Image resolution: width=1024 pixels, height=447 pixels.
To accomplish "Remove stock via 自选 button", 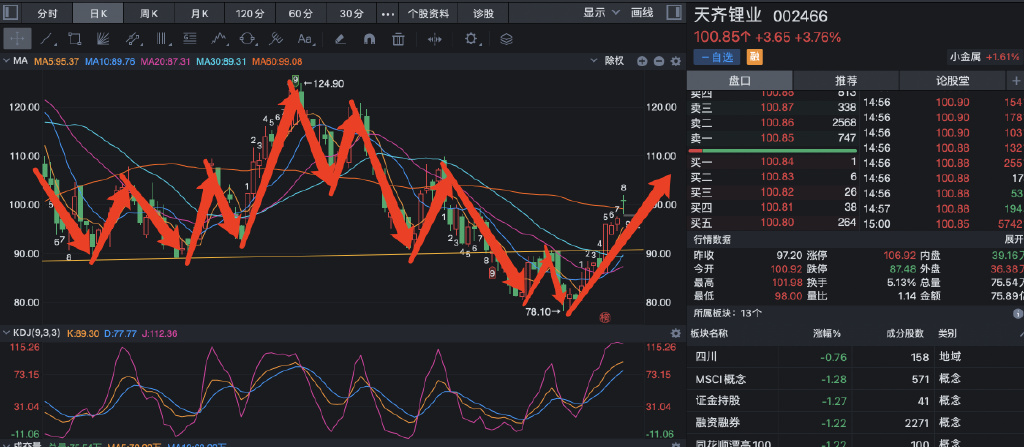I will click(x=717, y=57).
